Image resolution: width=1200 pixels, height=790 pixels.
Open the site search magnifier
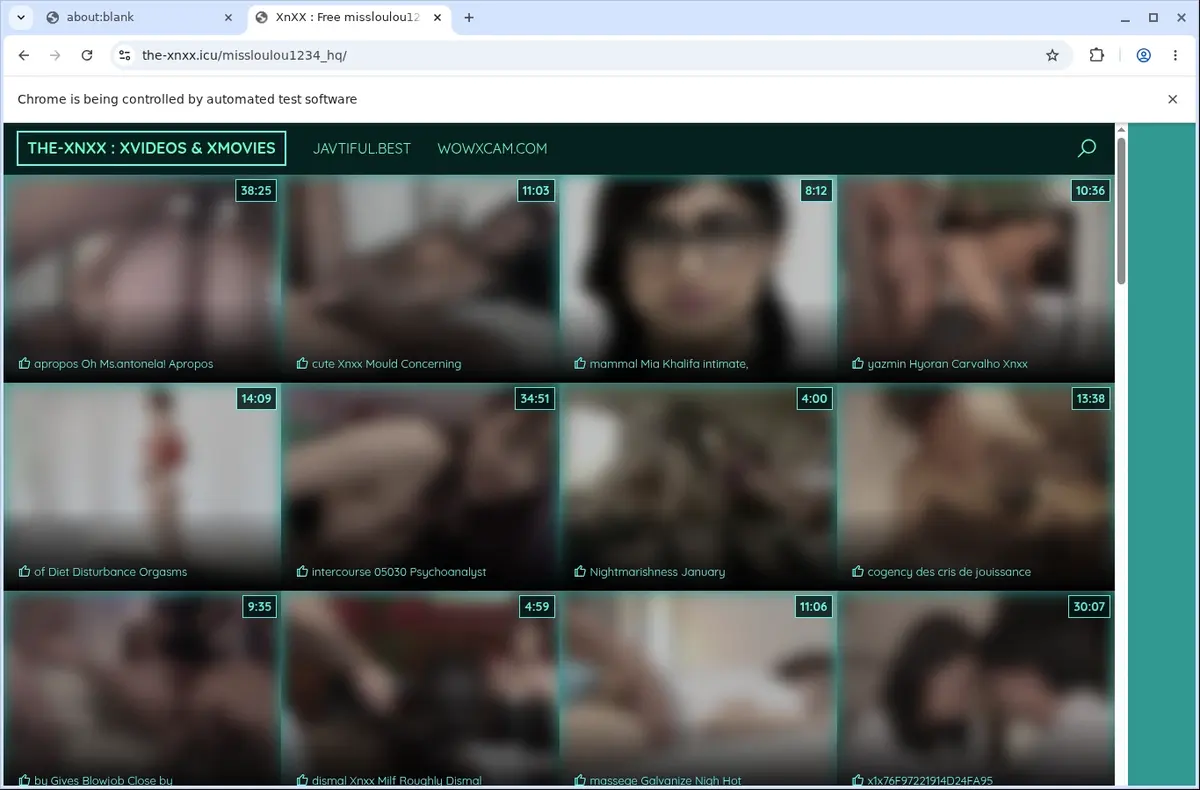1087,148
